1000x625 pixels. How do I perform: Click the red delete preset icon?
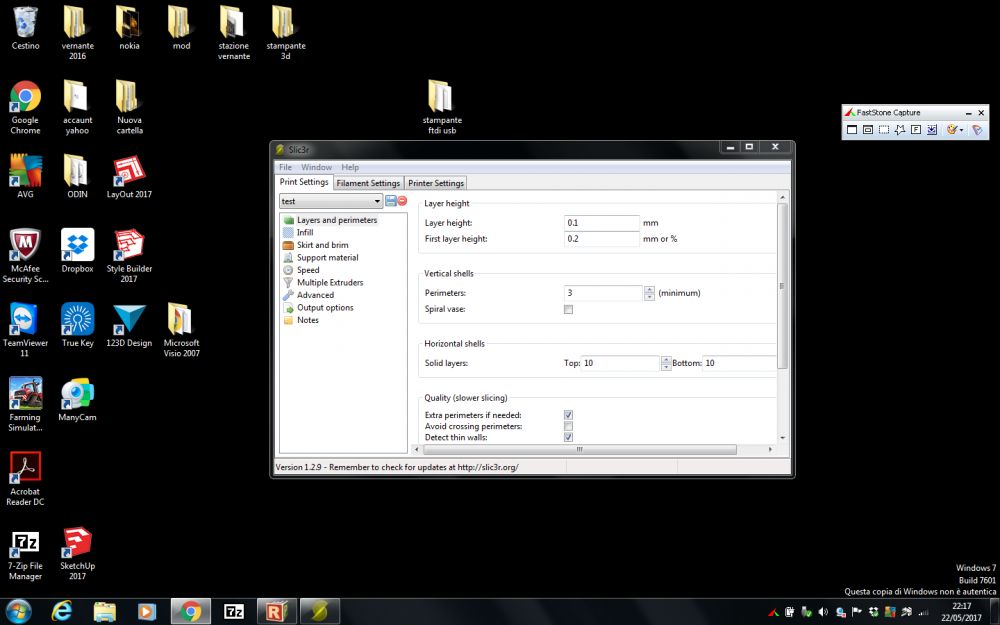tap(402, 201)
